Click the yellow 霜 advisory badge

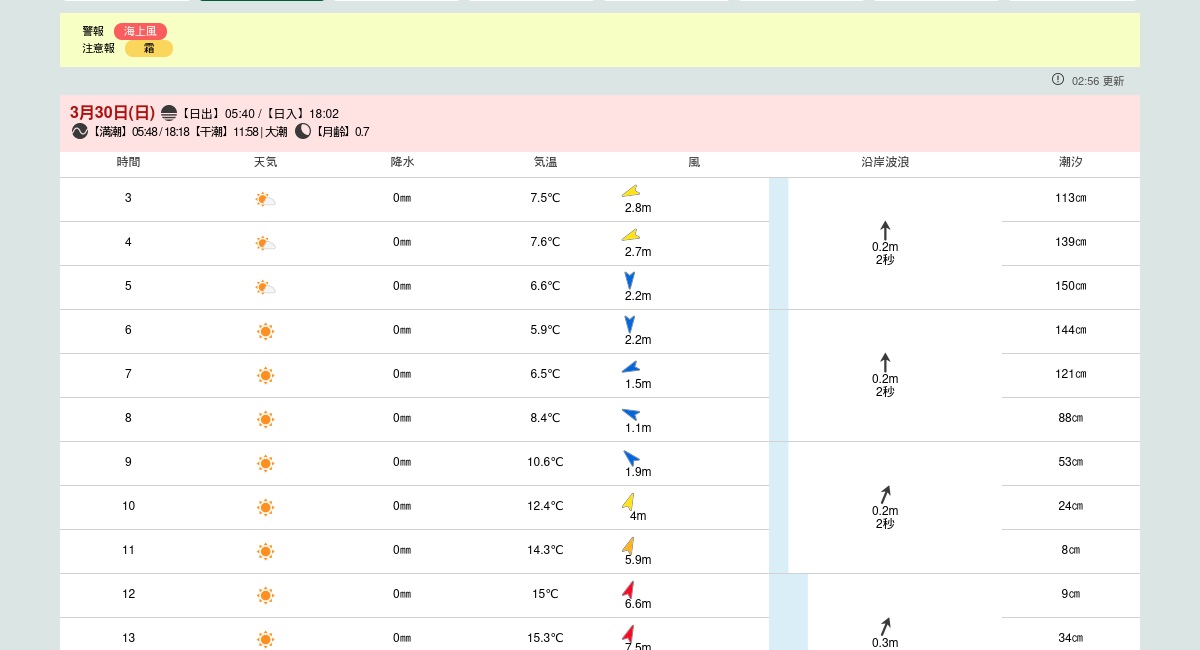tap(149, 48)
